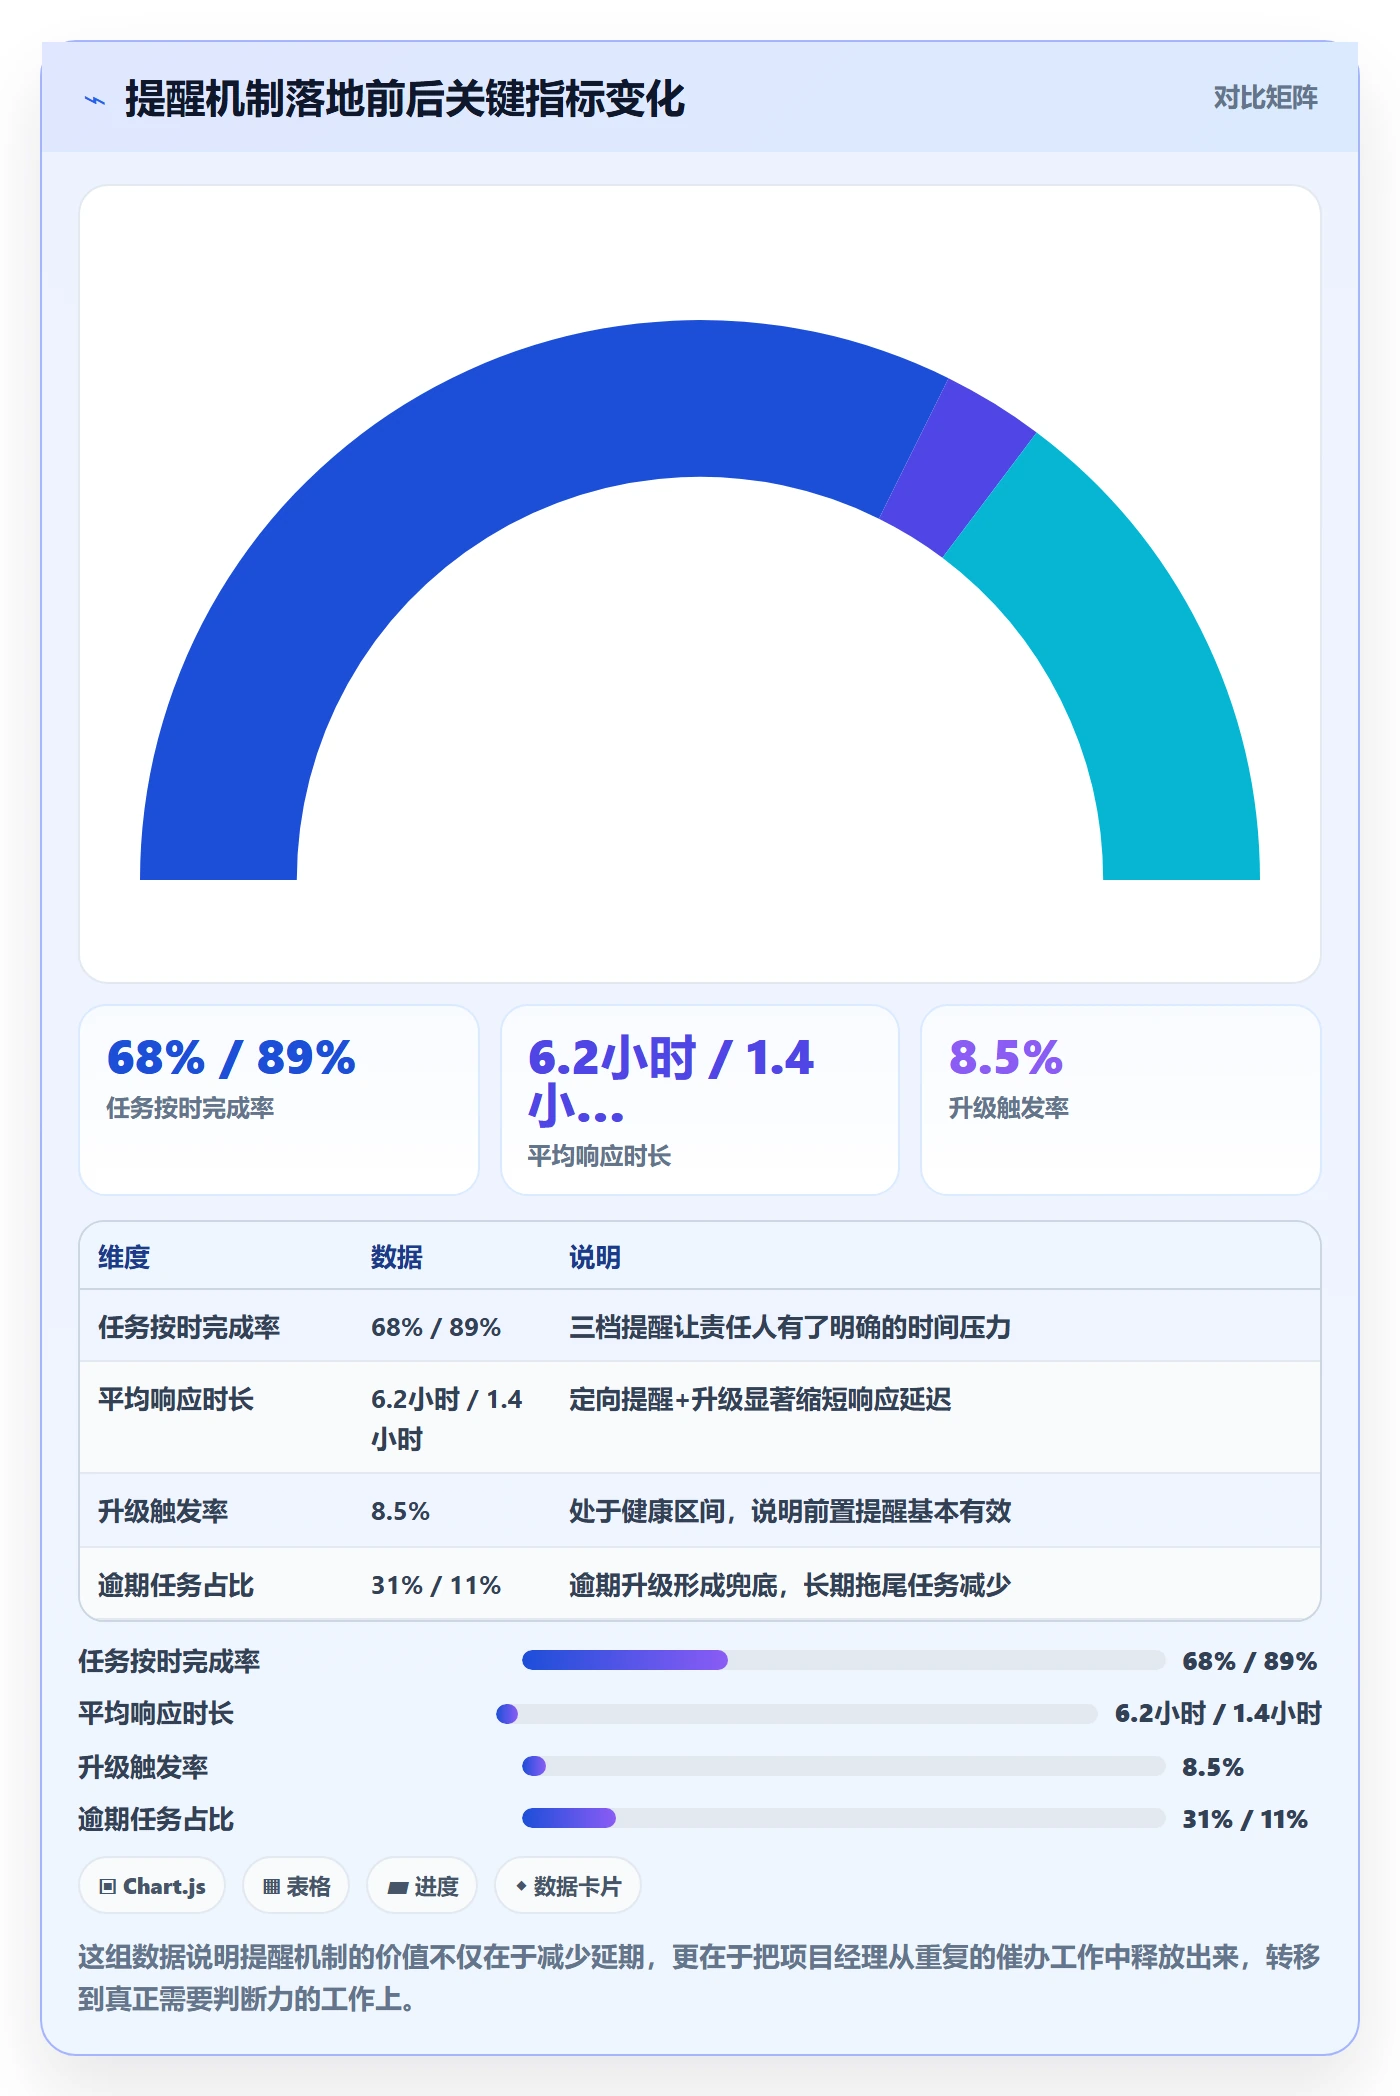Click the title 提醒机制落地前后关键指标变化
This screenshot has width=1400, height=2096.
tap(405, 99)
